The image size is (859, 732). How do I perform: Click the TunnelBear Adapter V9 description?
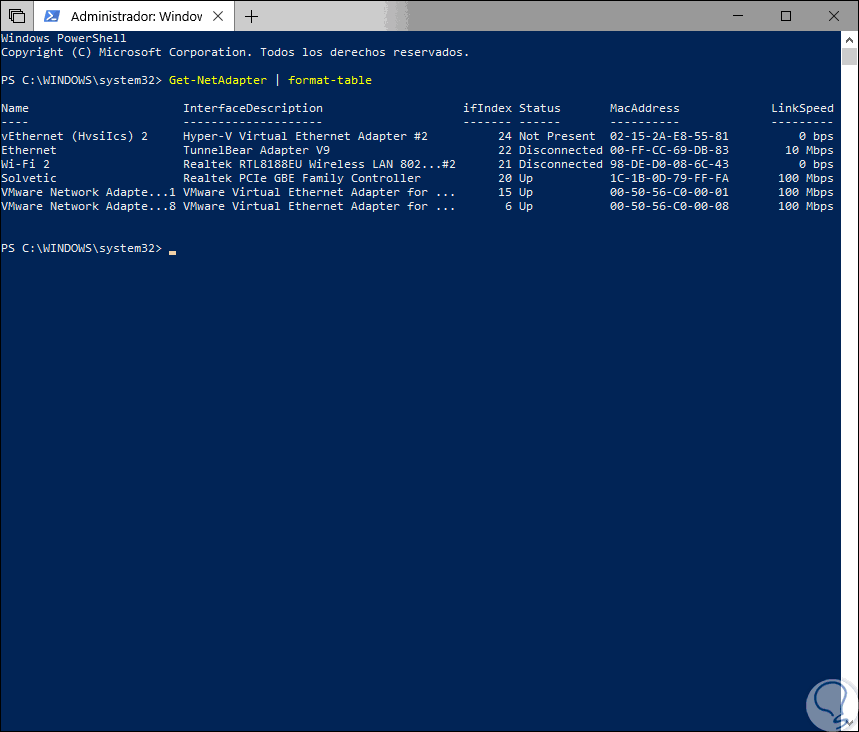pos(256,150)
